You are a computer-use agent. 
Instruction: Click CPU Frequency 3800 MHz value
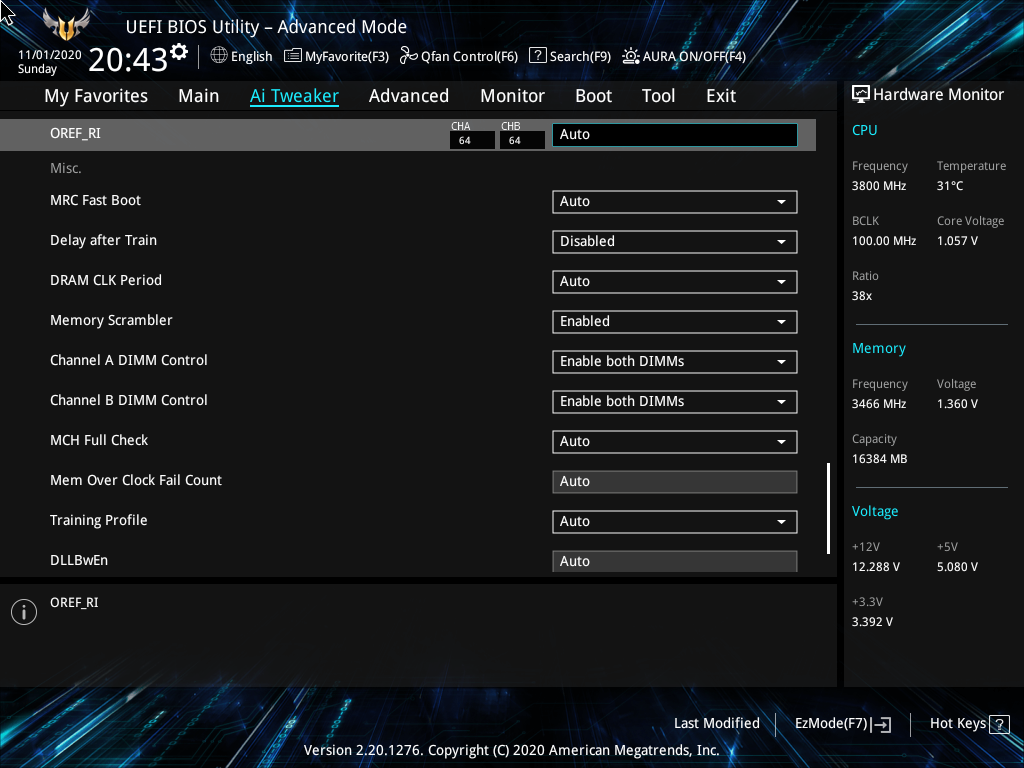click(879, 186)
